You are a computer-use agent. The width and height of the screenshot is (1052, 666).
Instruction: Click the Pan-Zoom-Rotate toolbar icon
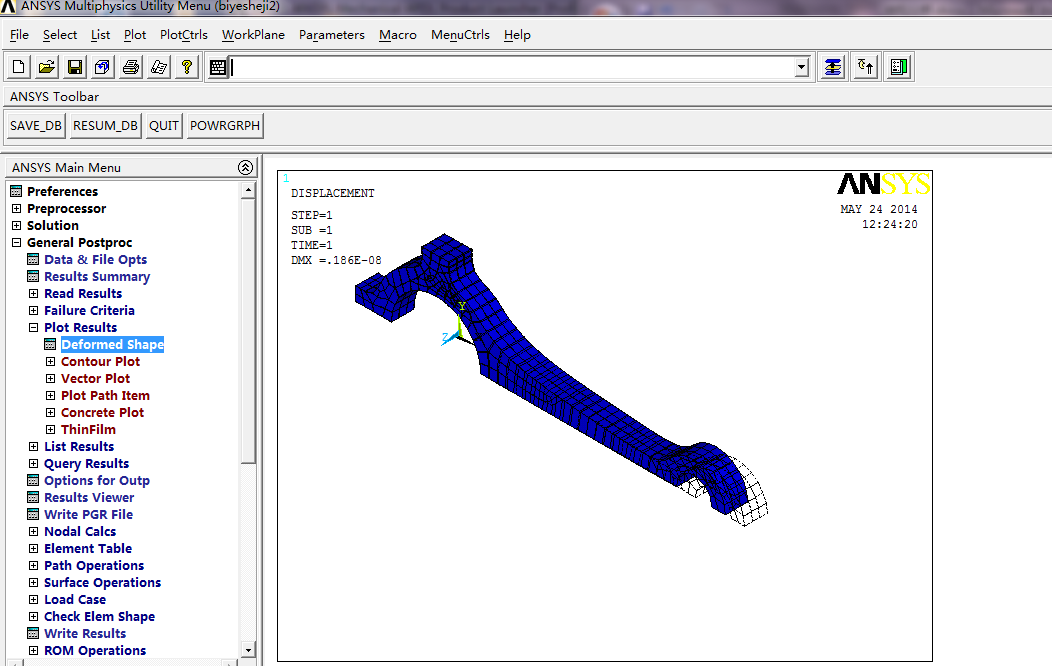click(103, 67)
